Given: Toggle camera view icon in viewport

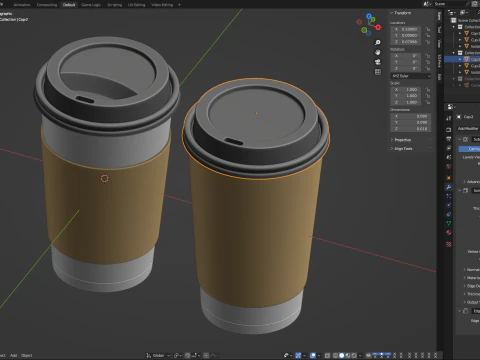Looking at the screenshot, I should click(377, 62).
